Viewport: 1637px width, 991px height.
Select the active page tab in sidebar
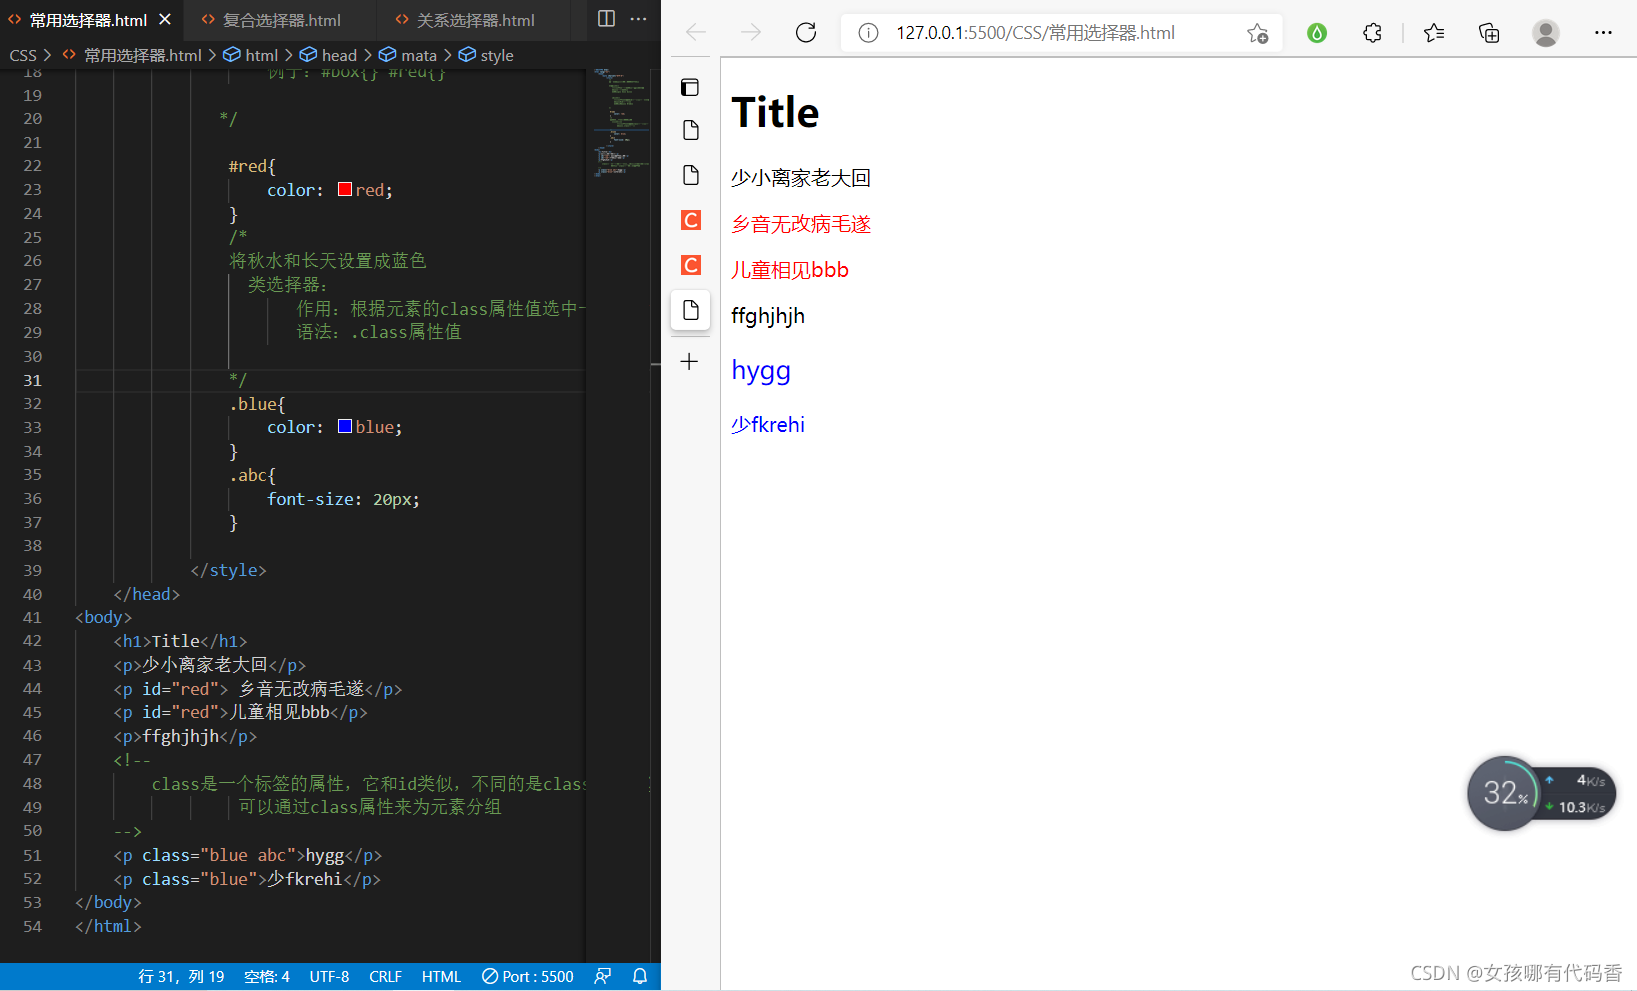[x=690, y=310]
